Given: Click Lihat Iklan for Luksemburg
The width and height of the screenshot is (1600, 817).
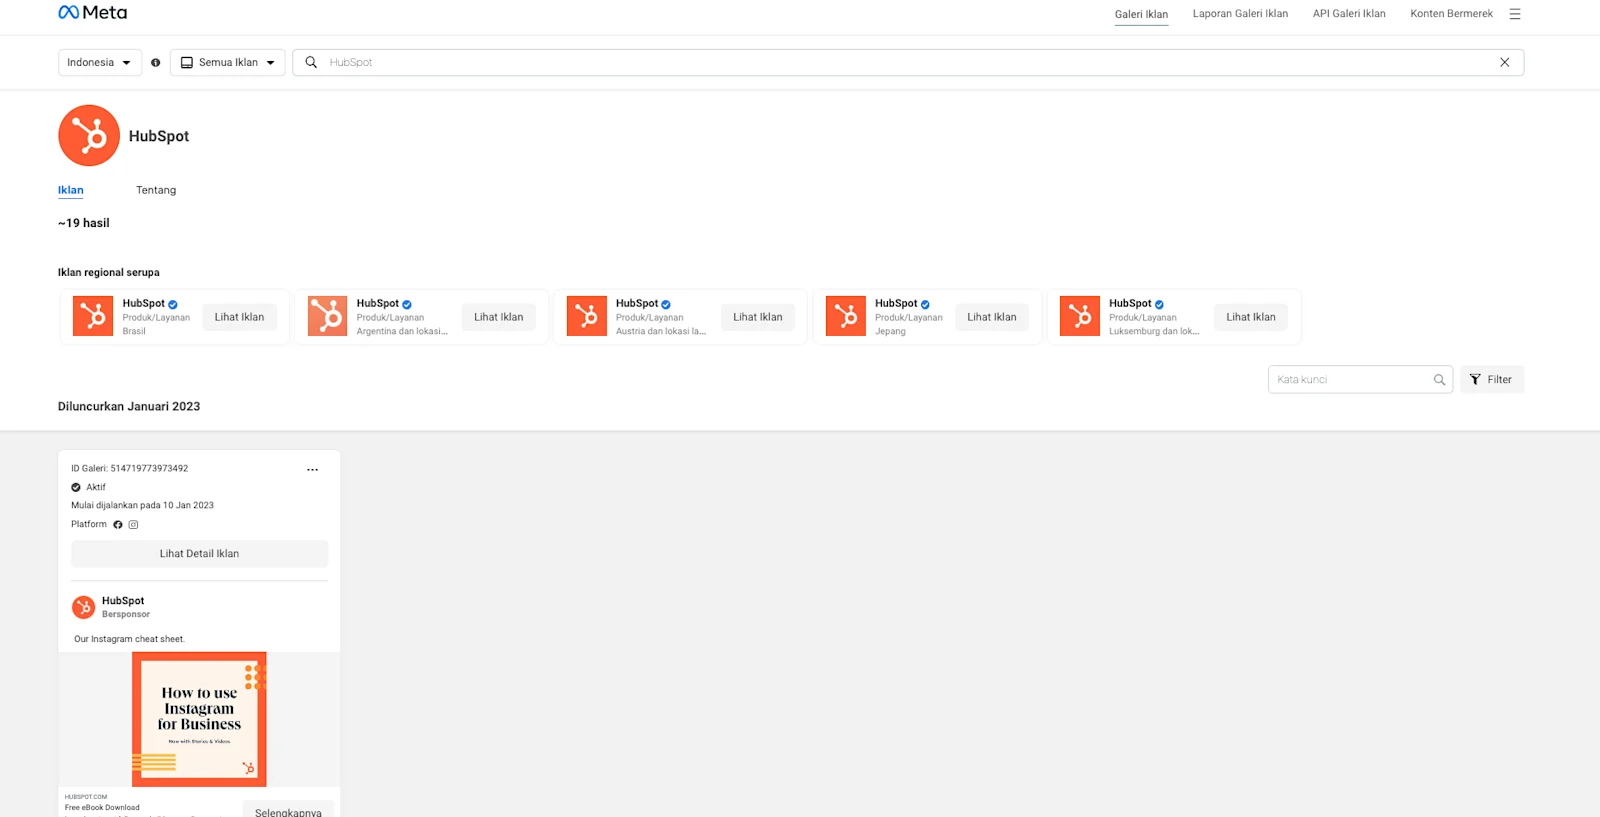Looking at the screenshot, I should pyautogui.click(x=1251, y=317).
